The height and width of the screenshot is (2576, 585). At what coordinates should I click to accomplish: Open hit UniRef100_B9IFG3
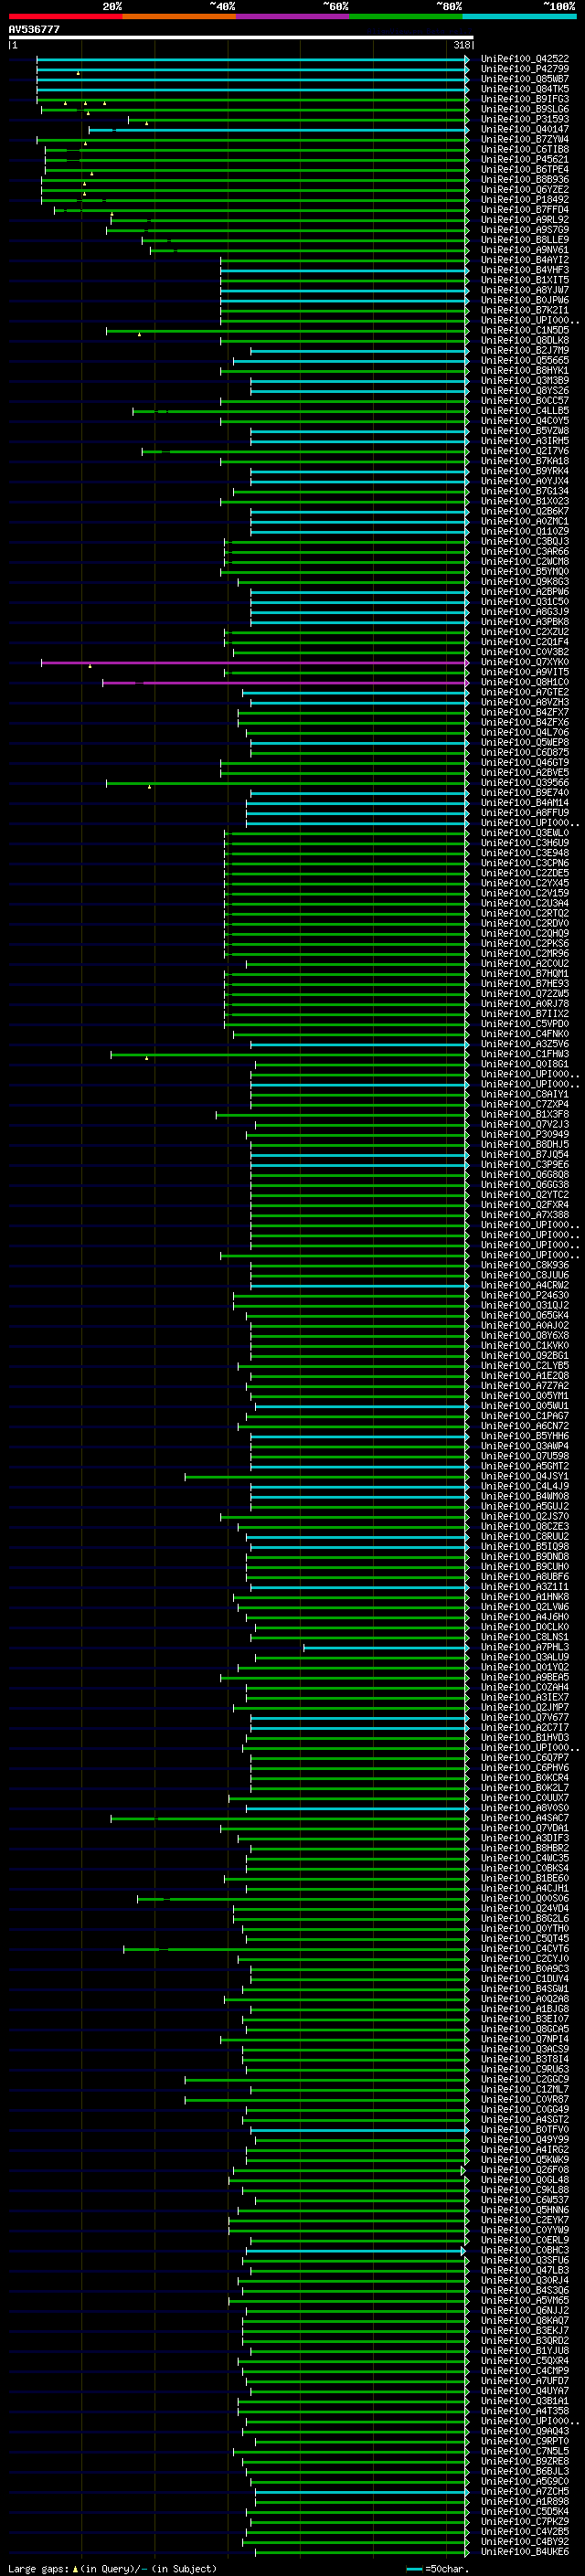click(524, 99)
